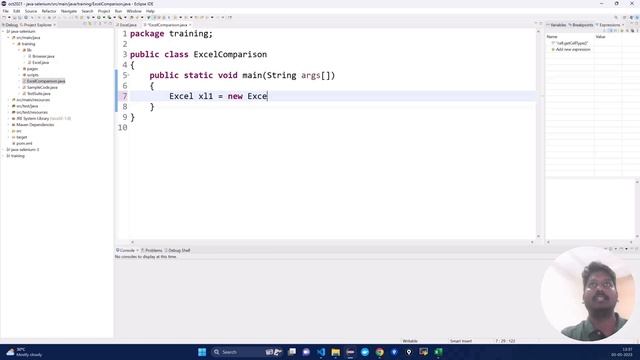Viewport: 640px width, 360px height.
Task: Select Excel.java in the lib package
Action: [40, 62]
